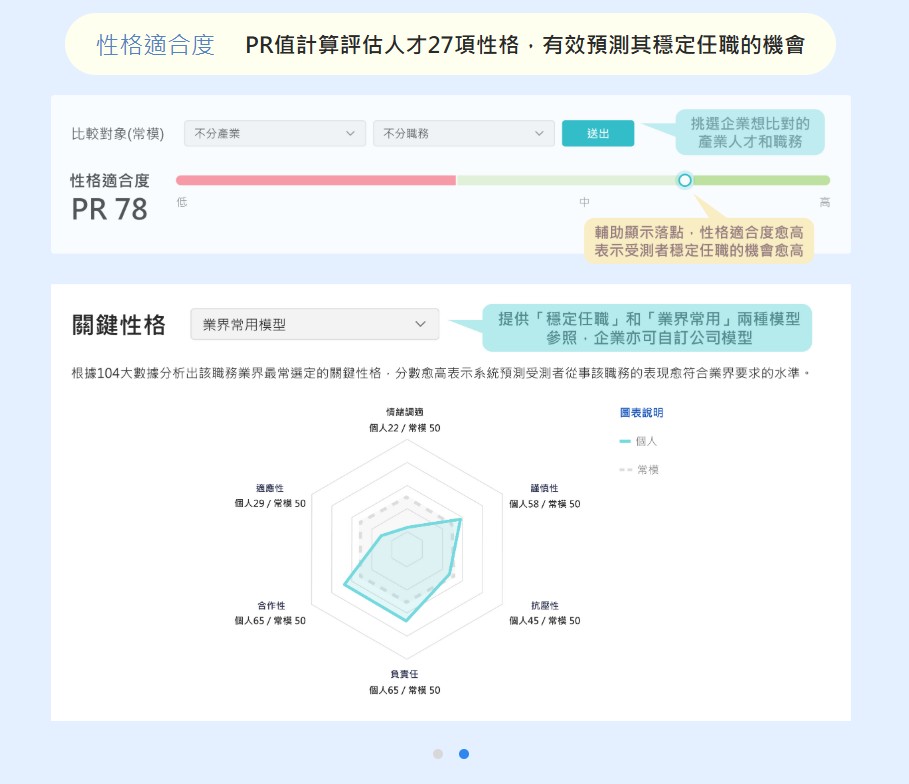Click the 適應性 radar axis label
Image resolution: width=909 pixels, height=784 pixels.
coord(270,488)
